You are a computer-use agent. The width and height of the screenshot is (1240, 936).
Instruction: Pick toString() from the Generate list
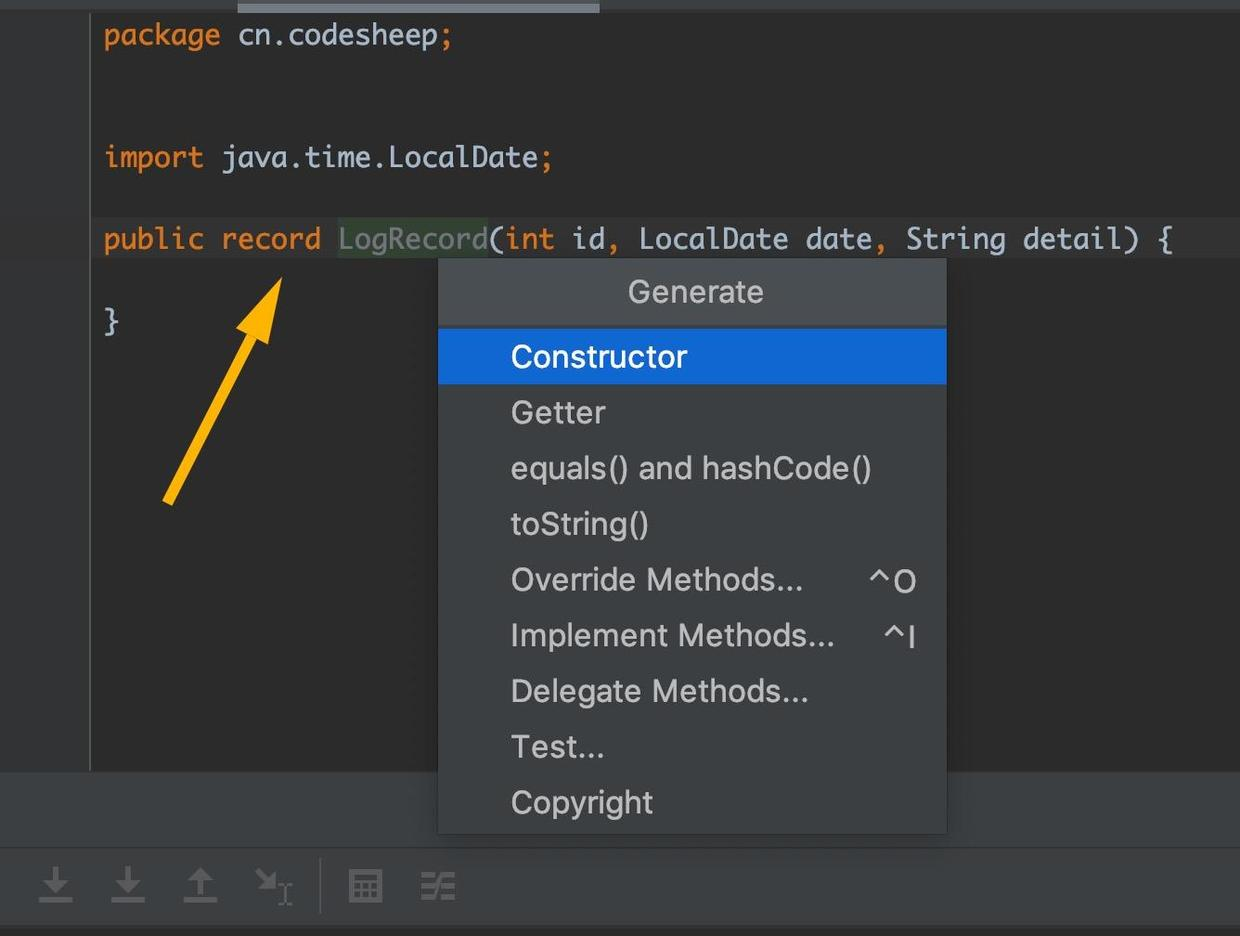pyautogui.click(x=579, y=524)
